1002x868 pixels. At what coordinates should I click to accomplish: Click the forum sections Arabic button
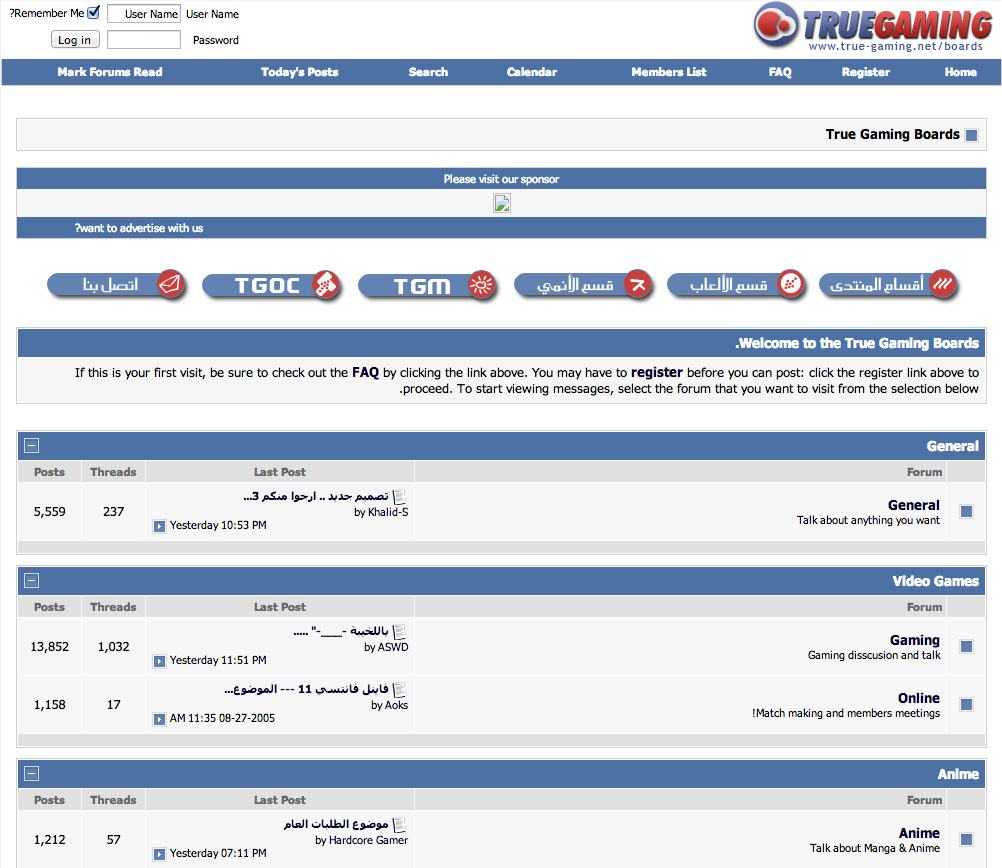(x=889, y=284)
